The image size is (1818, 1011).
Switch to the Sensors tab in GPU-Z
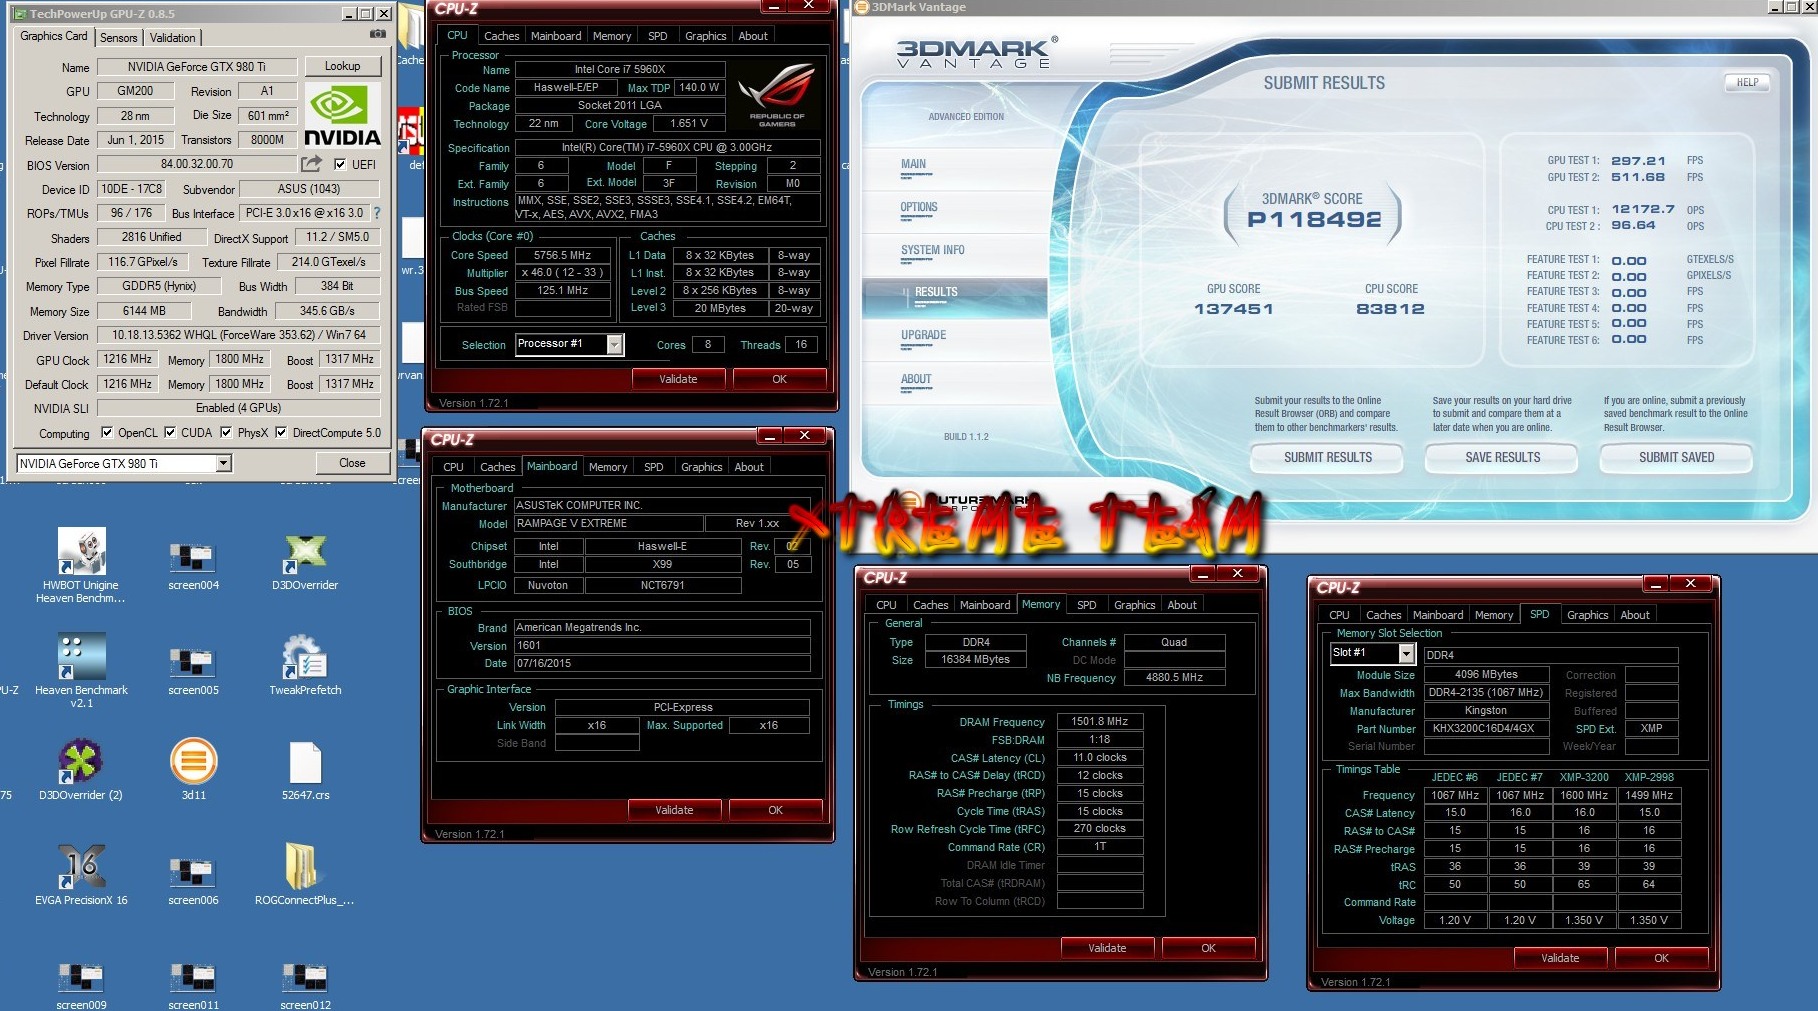coord(119,37)
